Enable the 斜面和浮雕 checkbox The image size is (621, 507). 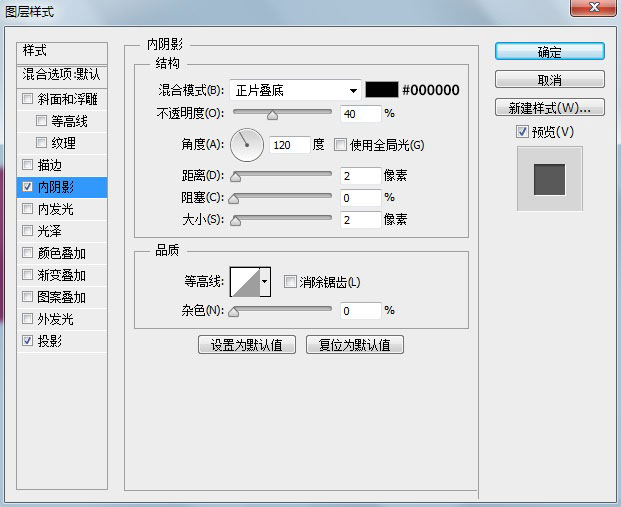click(x=27, y=99)
